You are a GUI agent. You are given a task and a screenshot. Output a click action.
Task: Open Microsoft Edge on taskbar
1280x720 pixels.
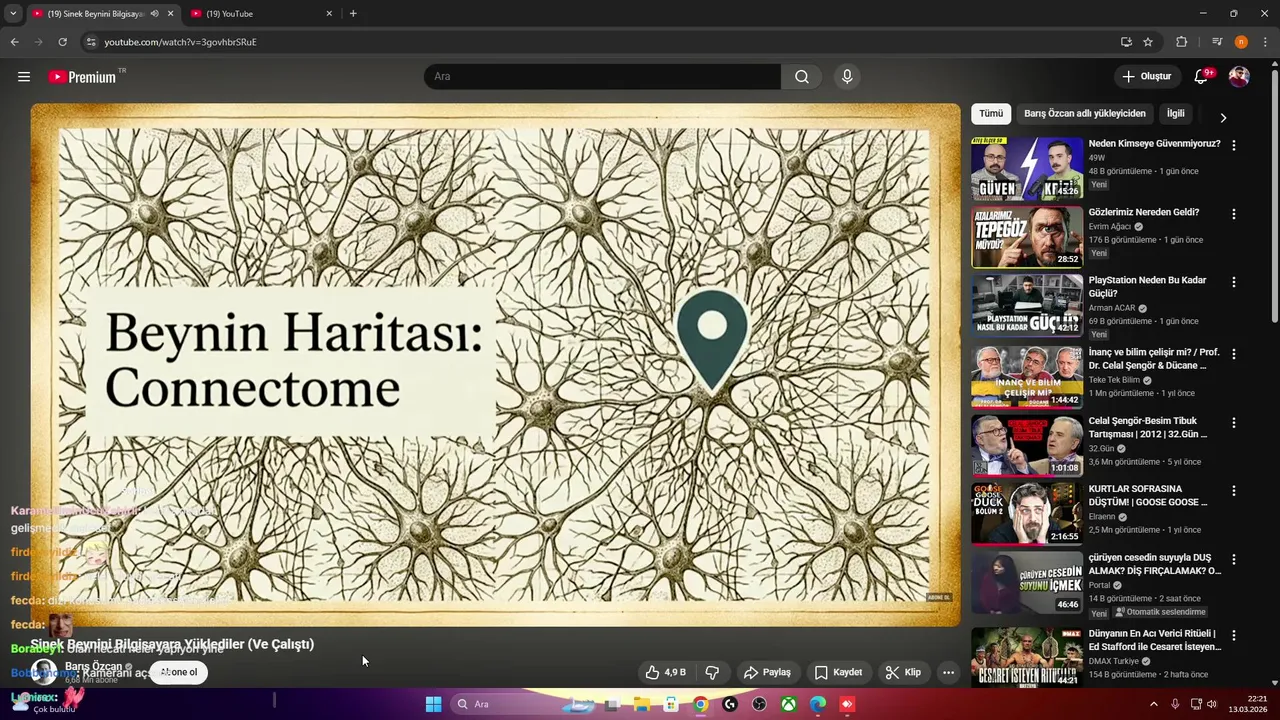click(818, 704)
